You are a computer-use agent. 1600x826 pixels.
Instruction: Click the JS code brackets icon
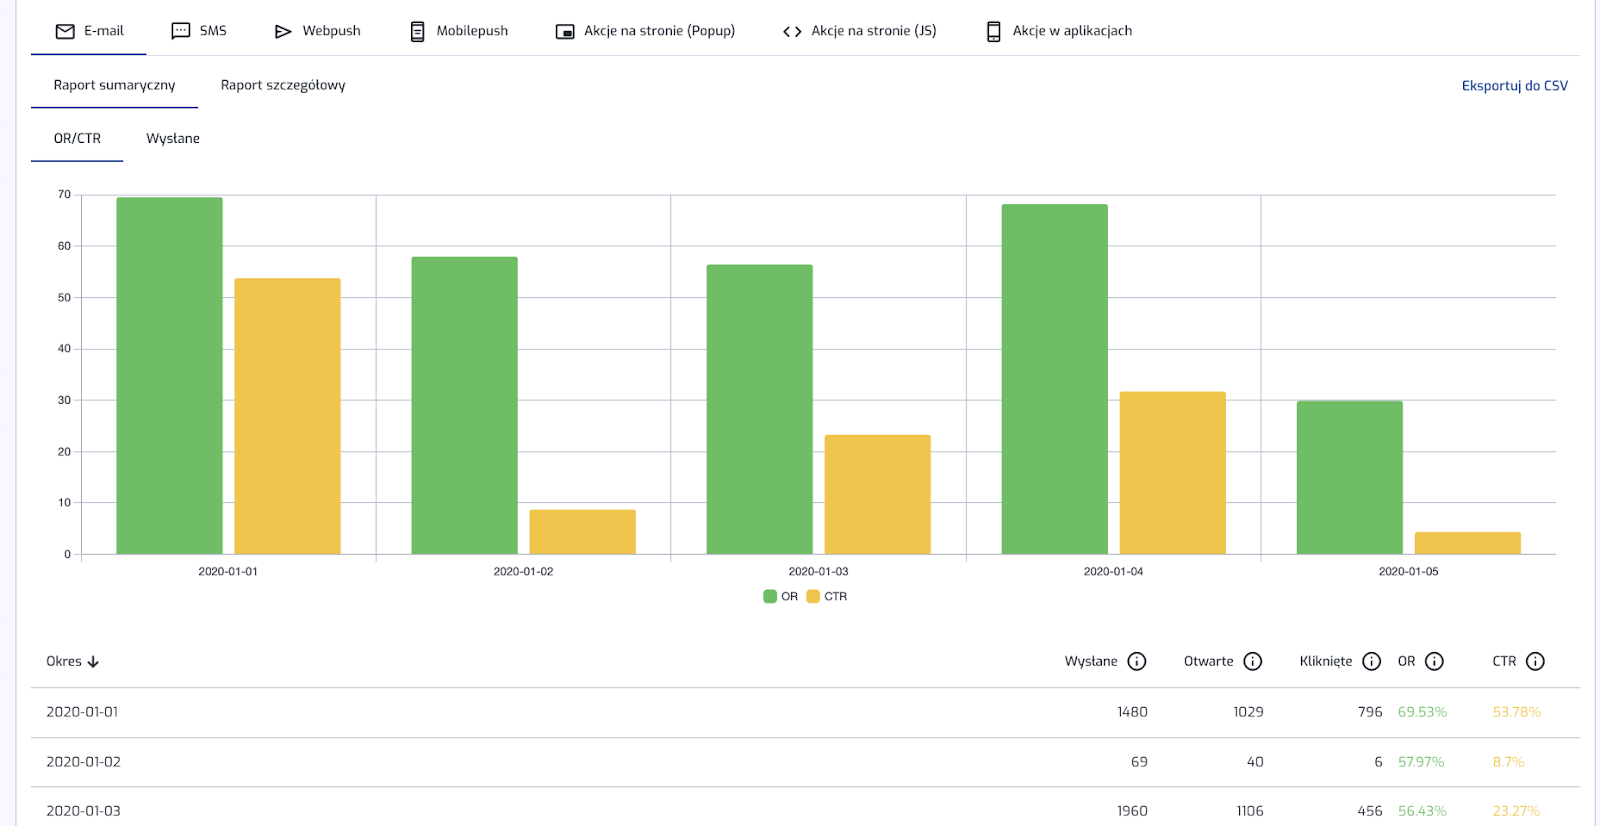(792, 31)
